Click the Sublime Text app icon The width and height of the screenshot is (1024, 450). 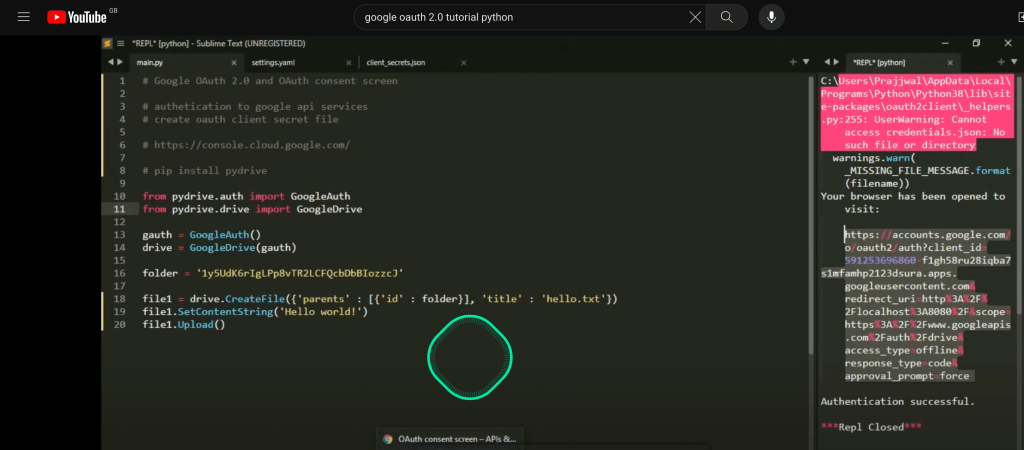[107, 43]
